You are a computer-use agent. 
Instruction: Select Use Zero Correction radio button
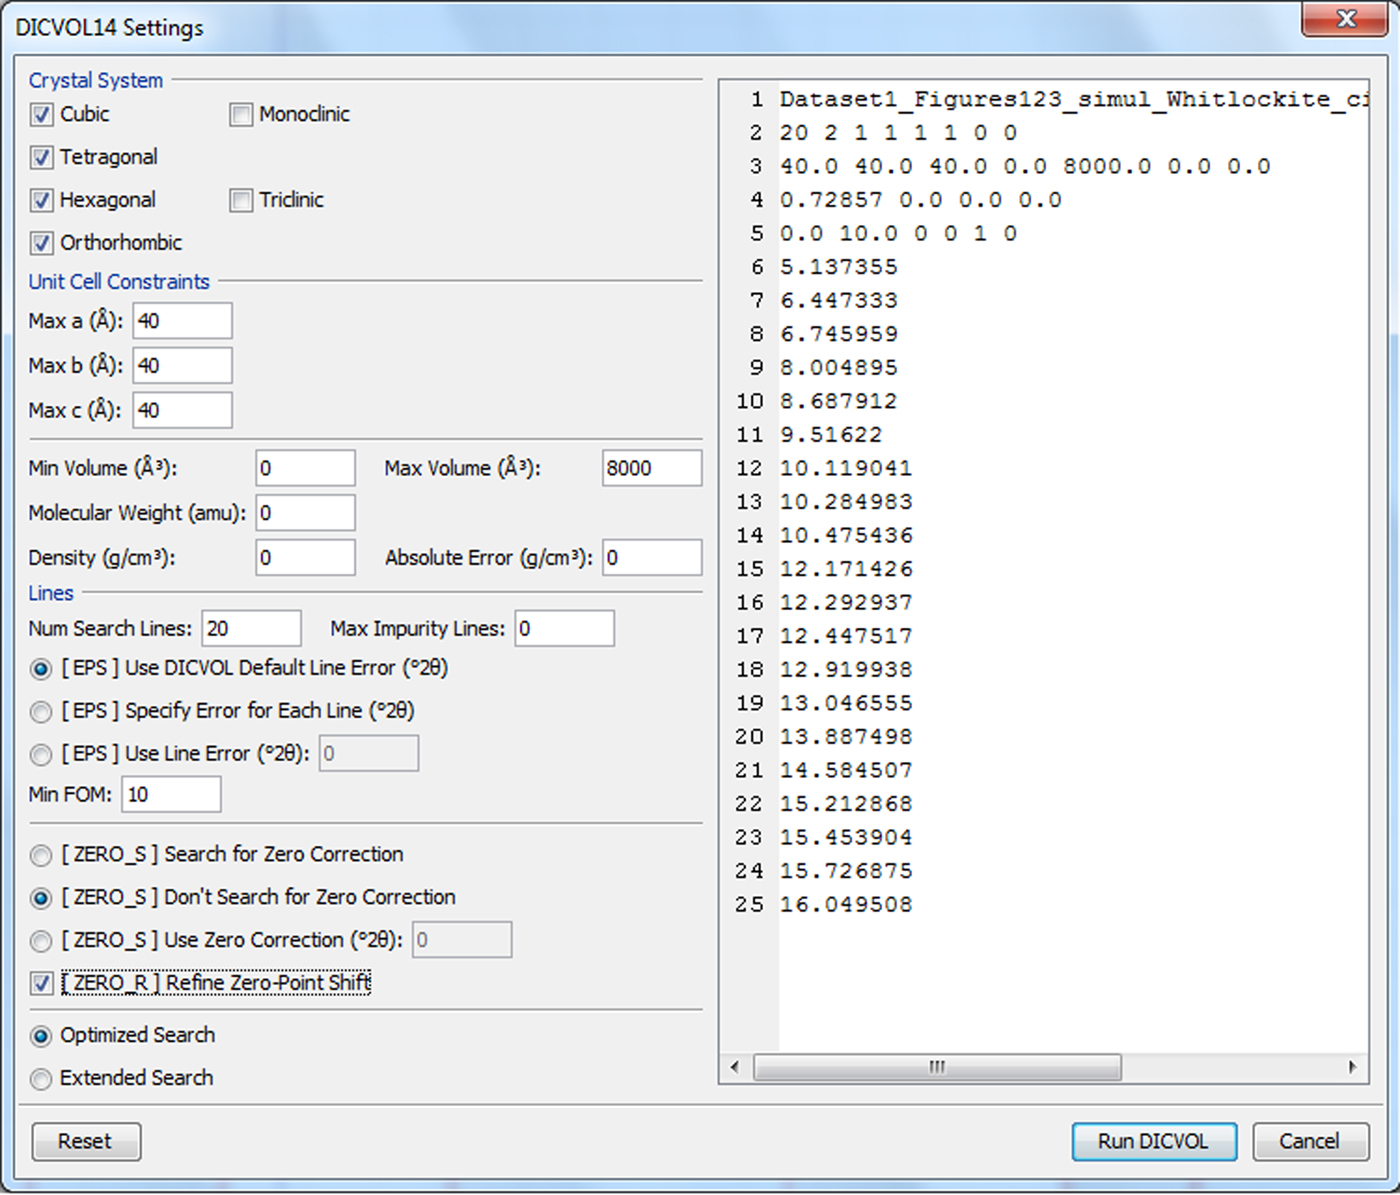tap(41, 942)
